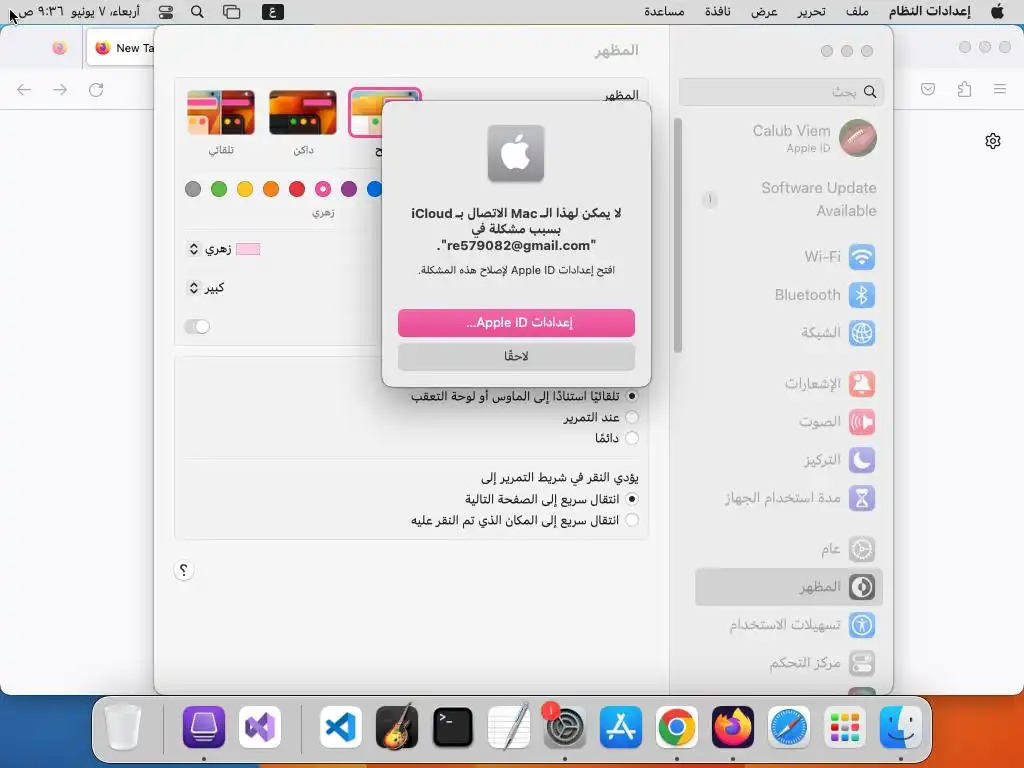Image resolution: width=1024 pixels, height=768 pixels.
Task: Click the Calub Viem Apple ID avatar
Action: [857, 138]
